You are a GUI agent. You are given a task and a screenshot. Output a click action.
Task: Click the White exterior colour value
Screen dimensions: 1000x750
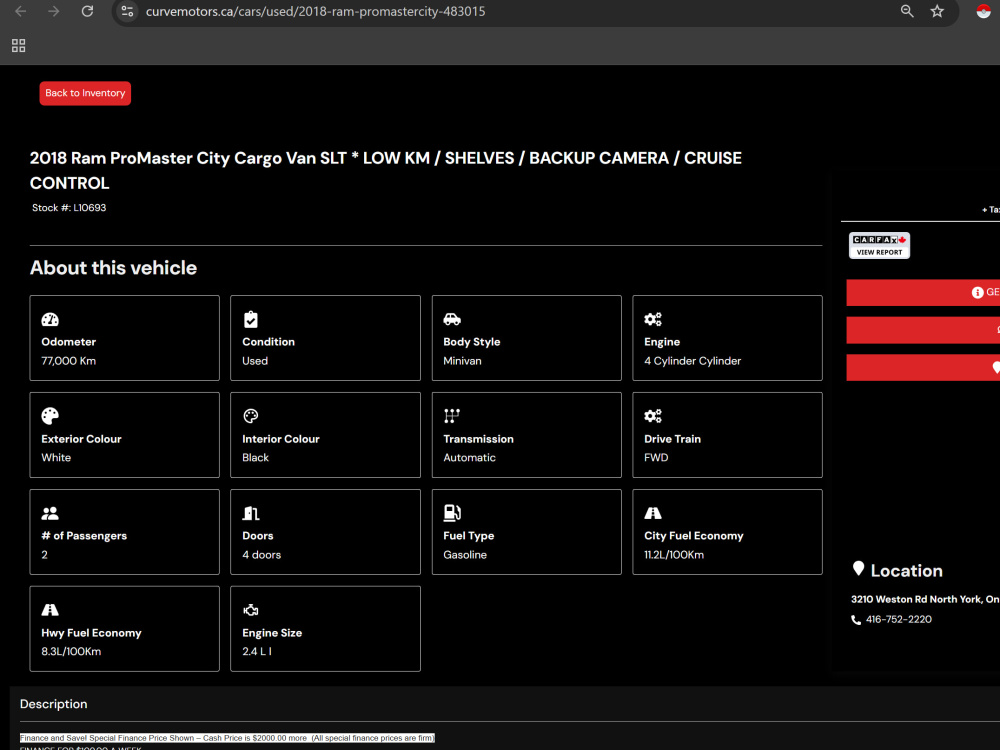pyautogui.click(x=56, y=458)
